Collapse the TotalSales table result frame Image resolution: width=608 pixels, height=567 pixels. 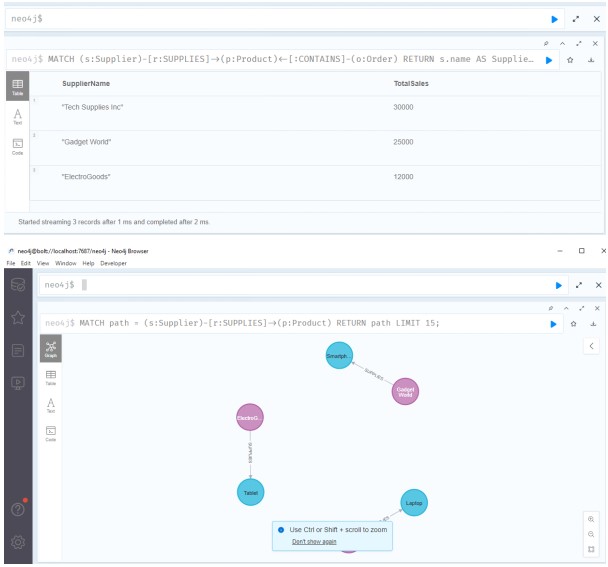pyautogui.click(x=563, y=44)
